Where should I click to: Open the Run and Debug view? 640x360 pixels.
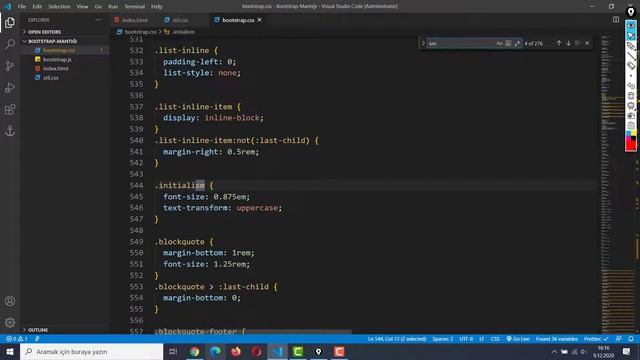click(x=10, y=87)
